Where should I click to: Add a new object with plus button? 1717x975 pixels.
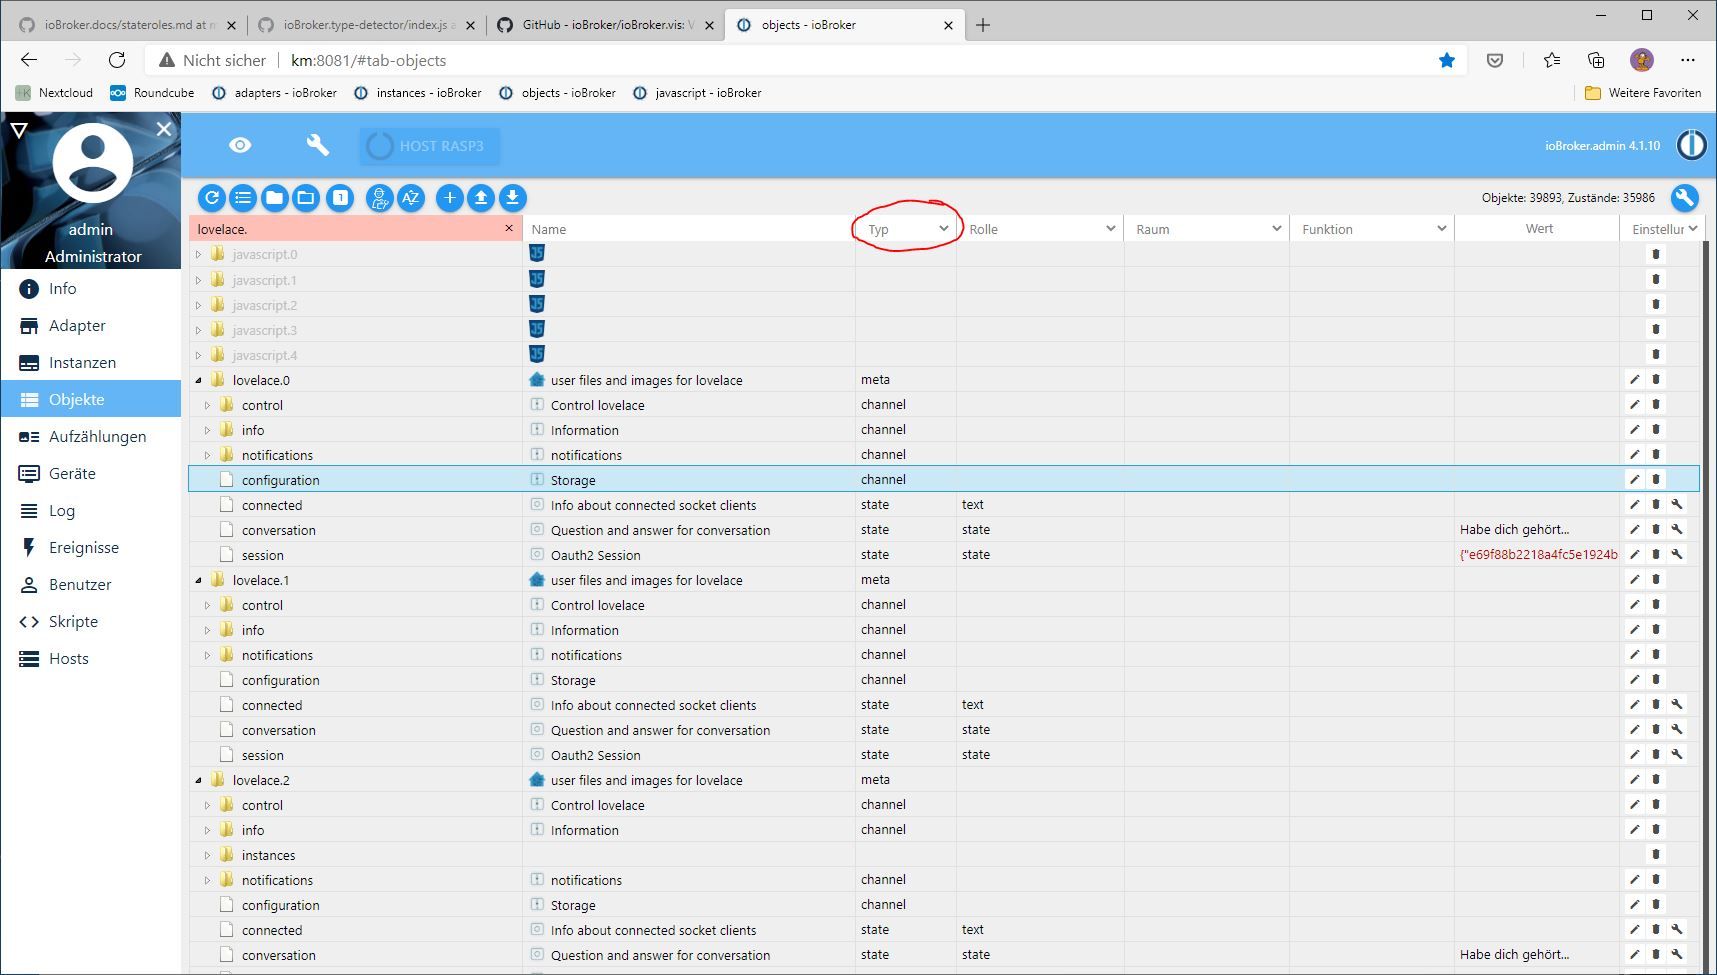point(450,198)
